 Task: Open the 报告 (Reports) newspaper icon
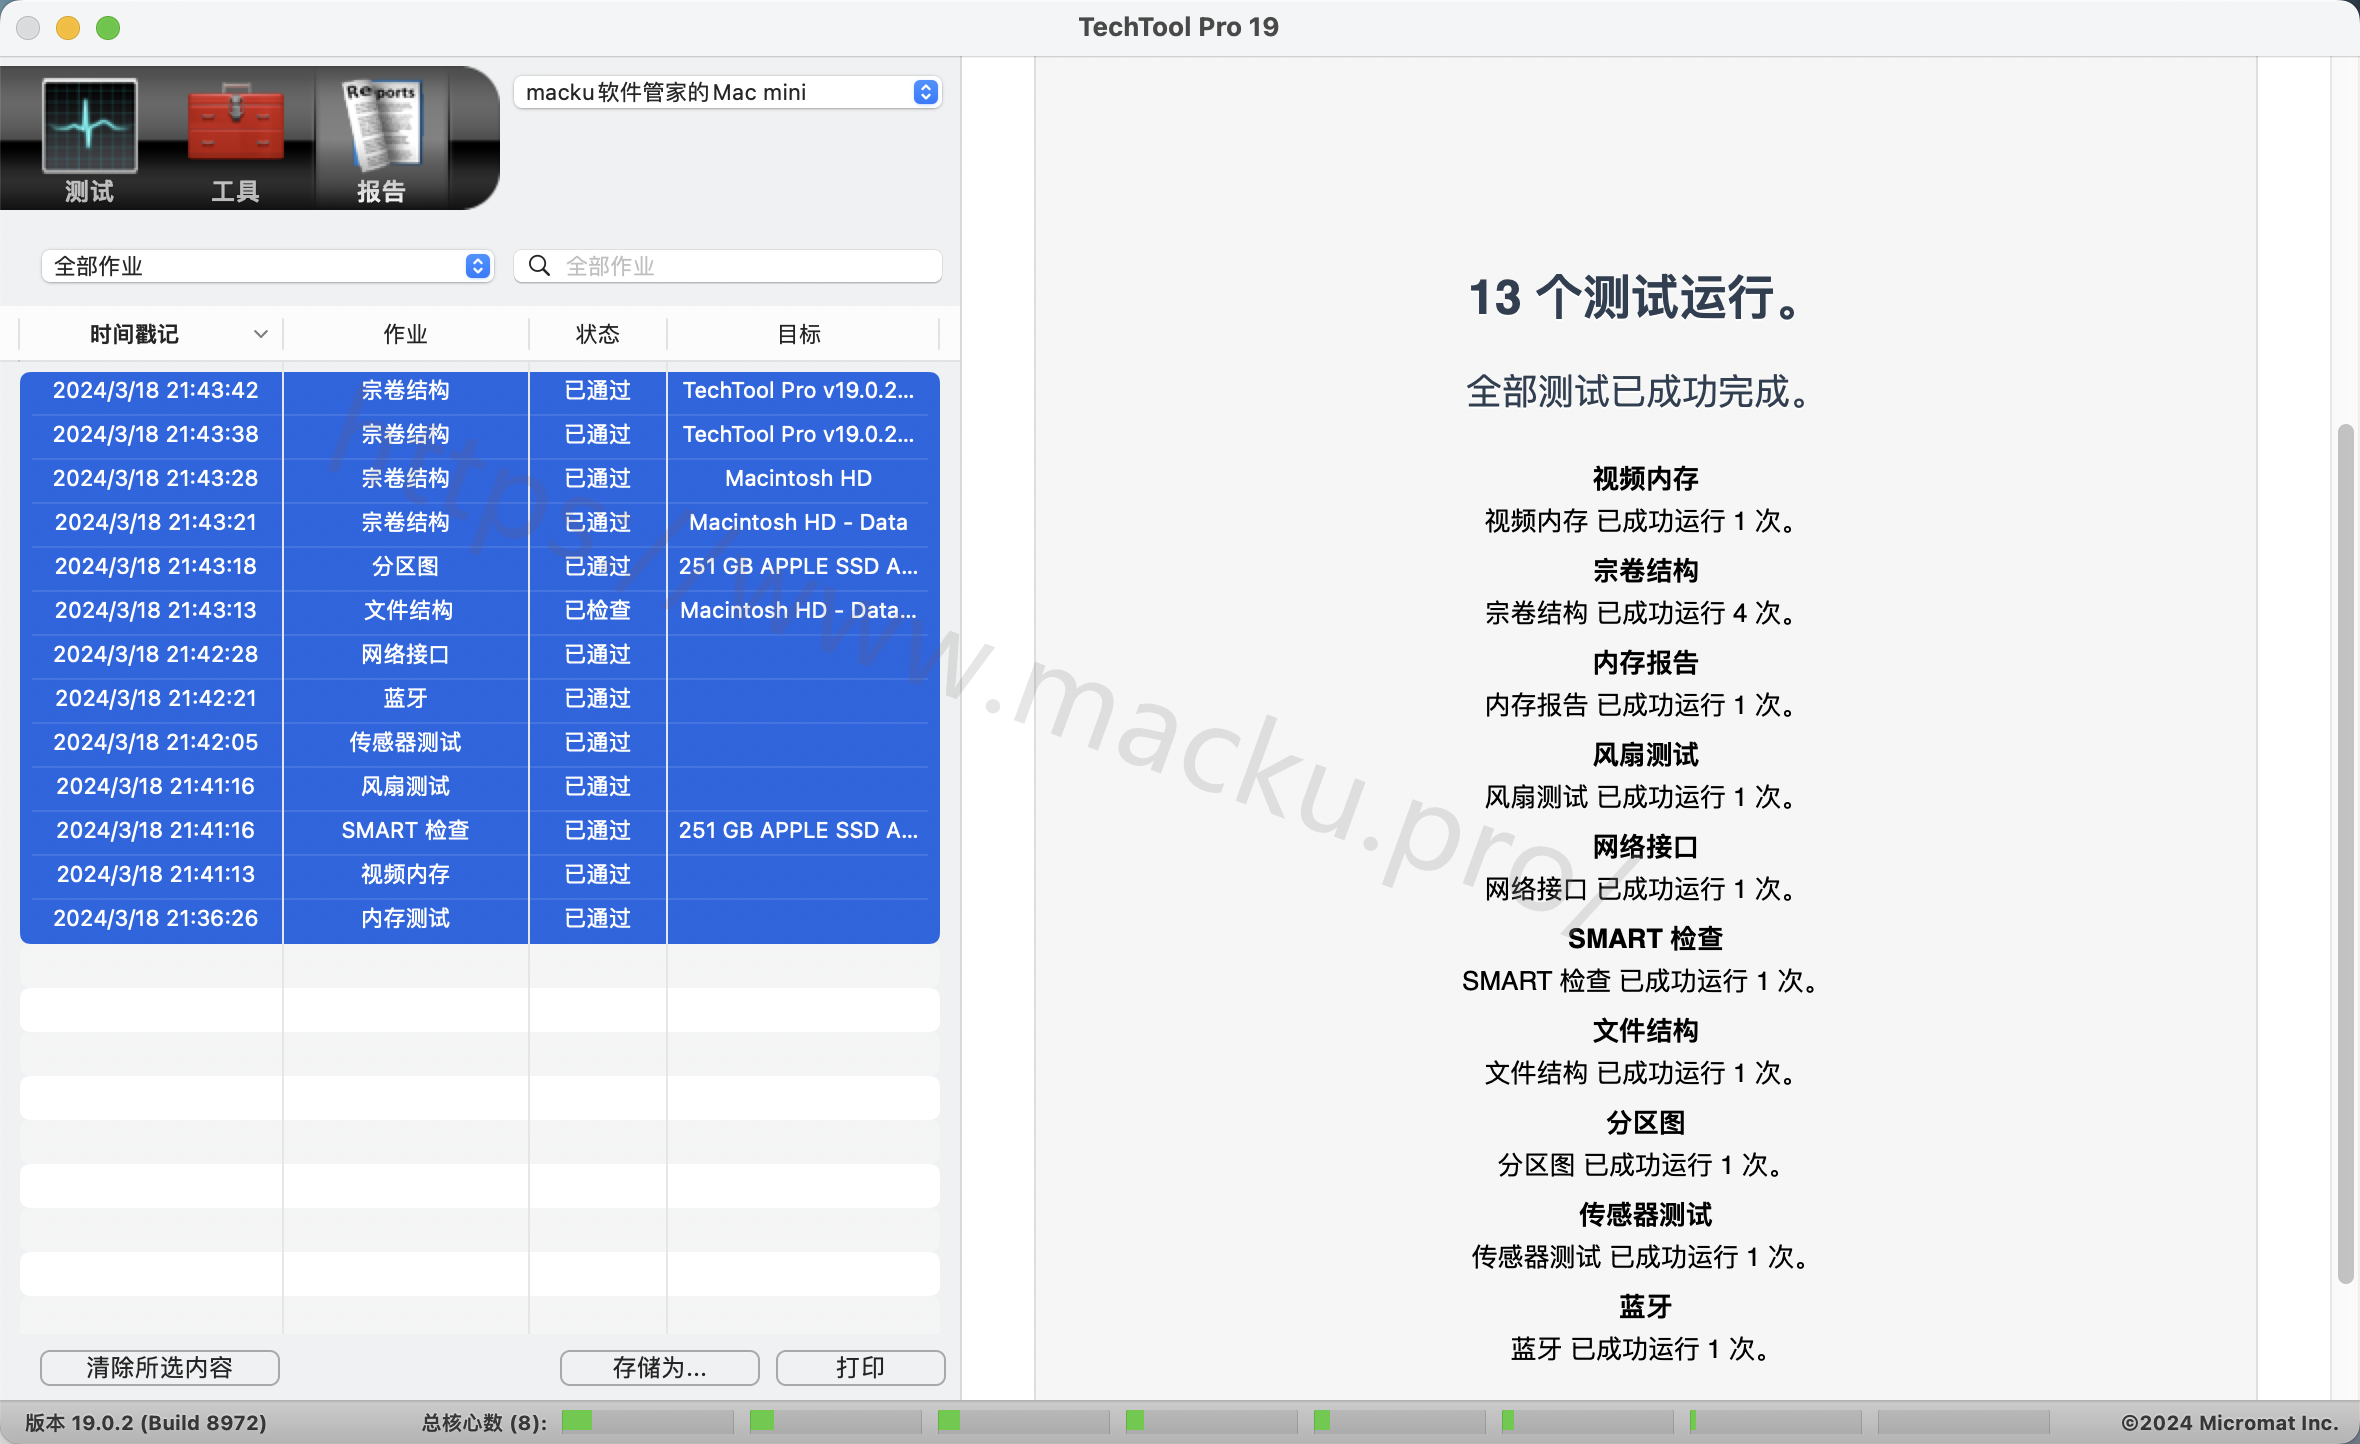tap(381, 124)
